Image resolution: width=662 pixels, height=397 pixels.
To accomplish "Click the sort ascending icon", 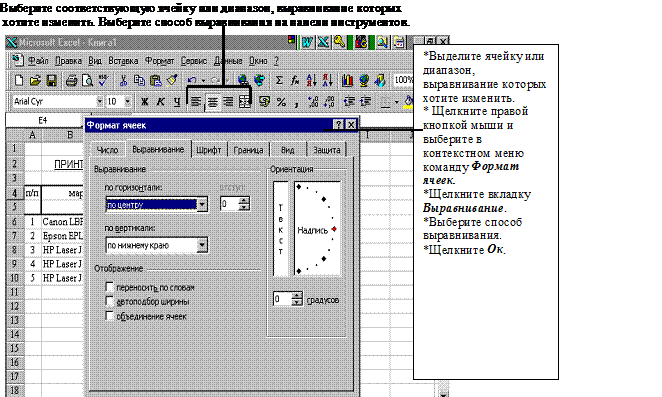I will [312, 80].
